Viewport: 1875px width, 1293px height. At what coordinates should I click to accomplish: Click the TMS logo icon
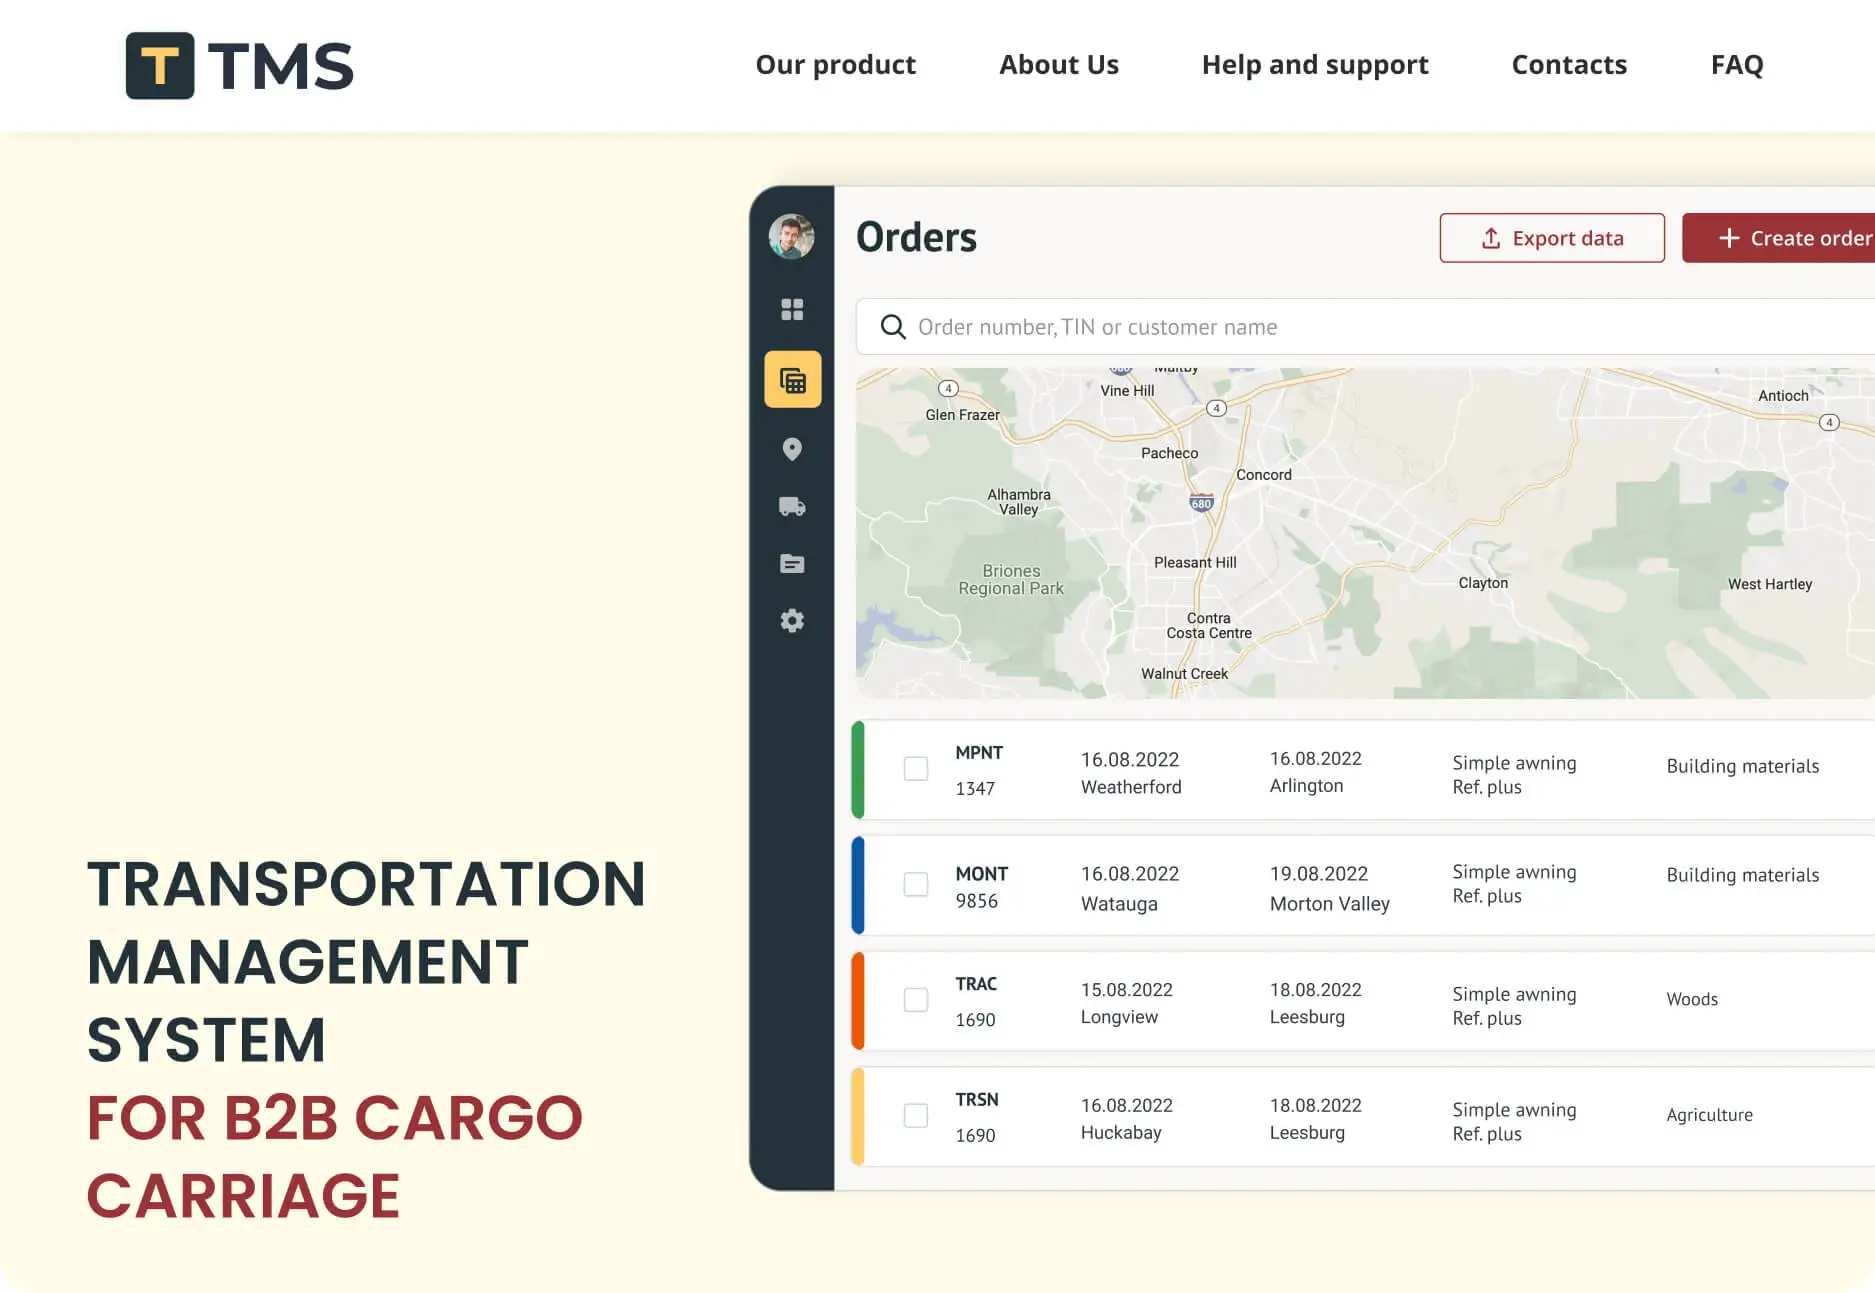[160, 66]
